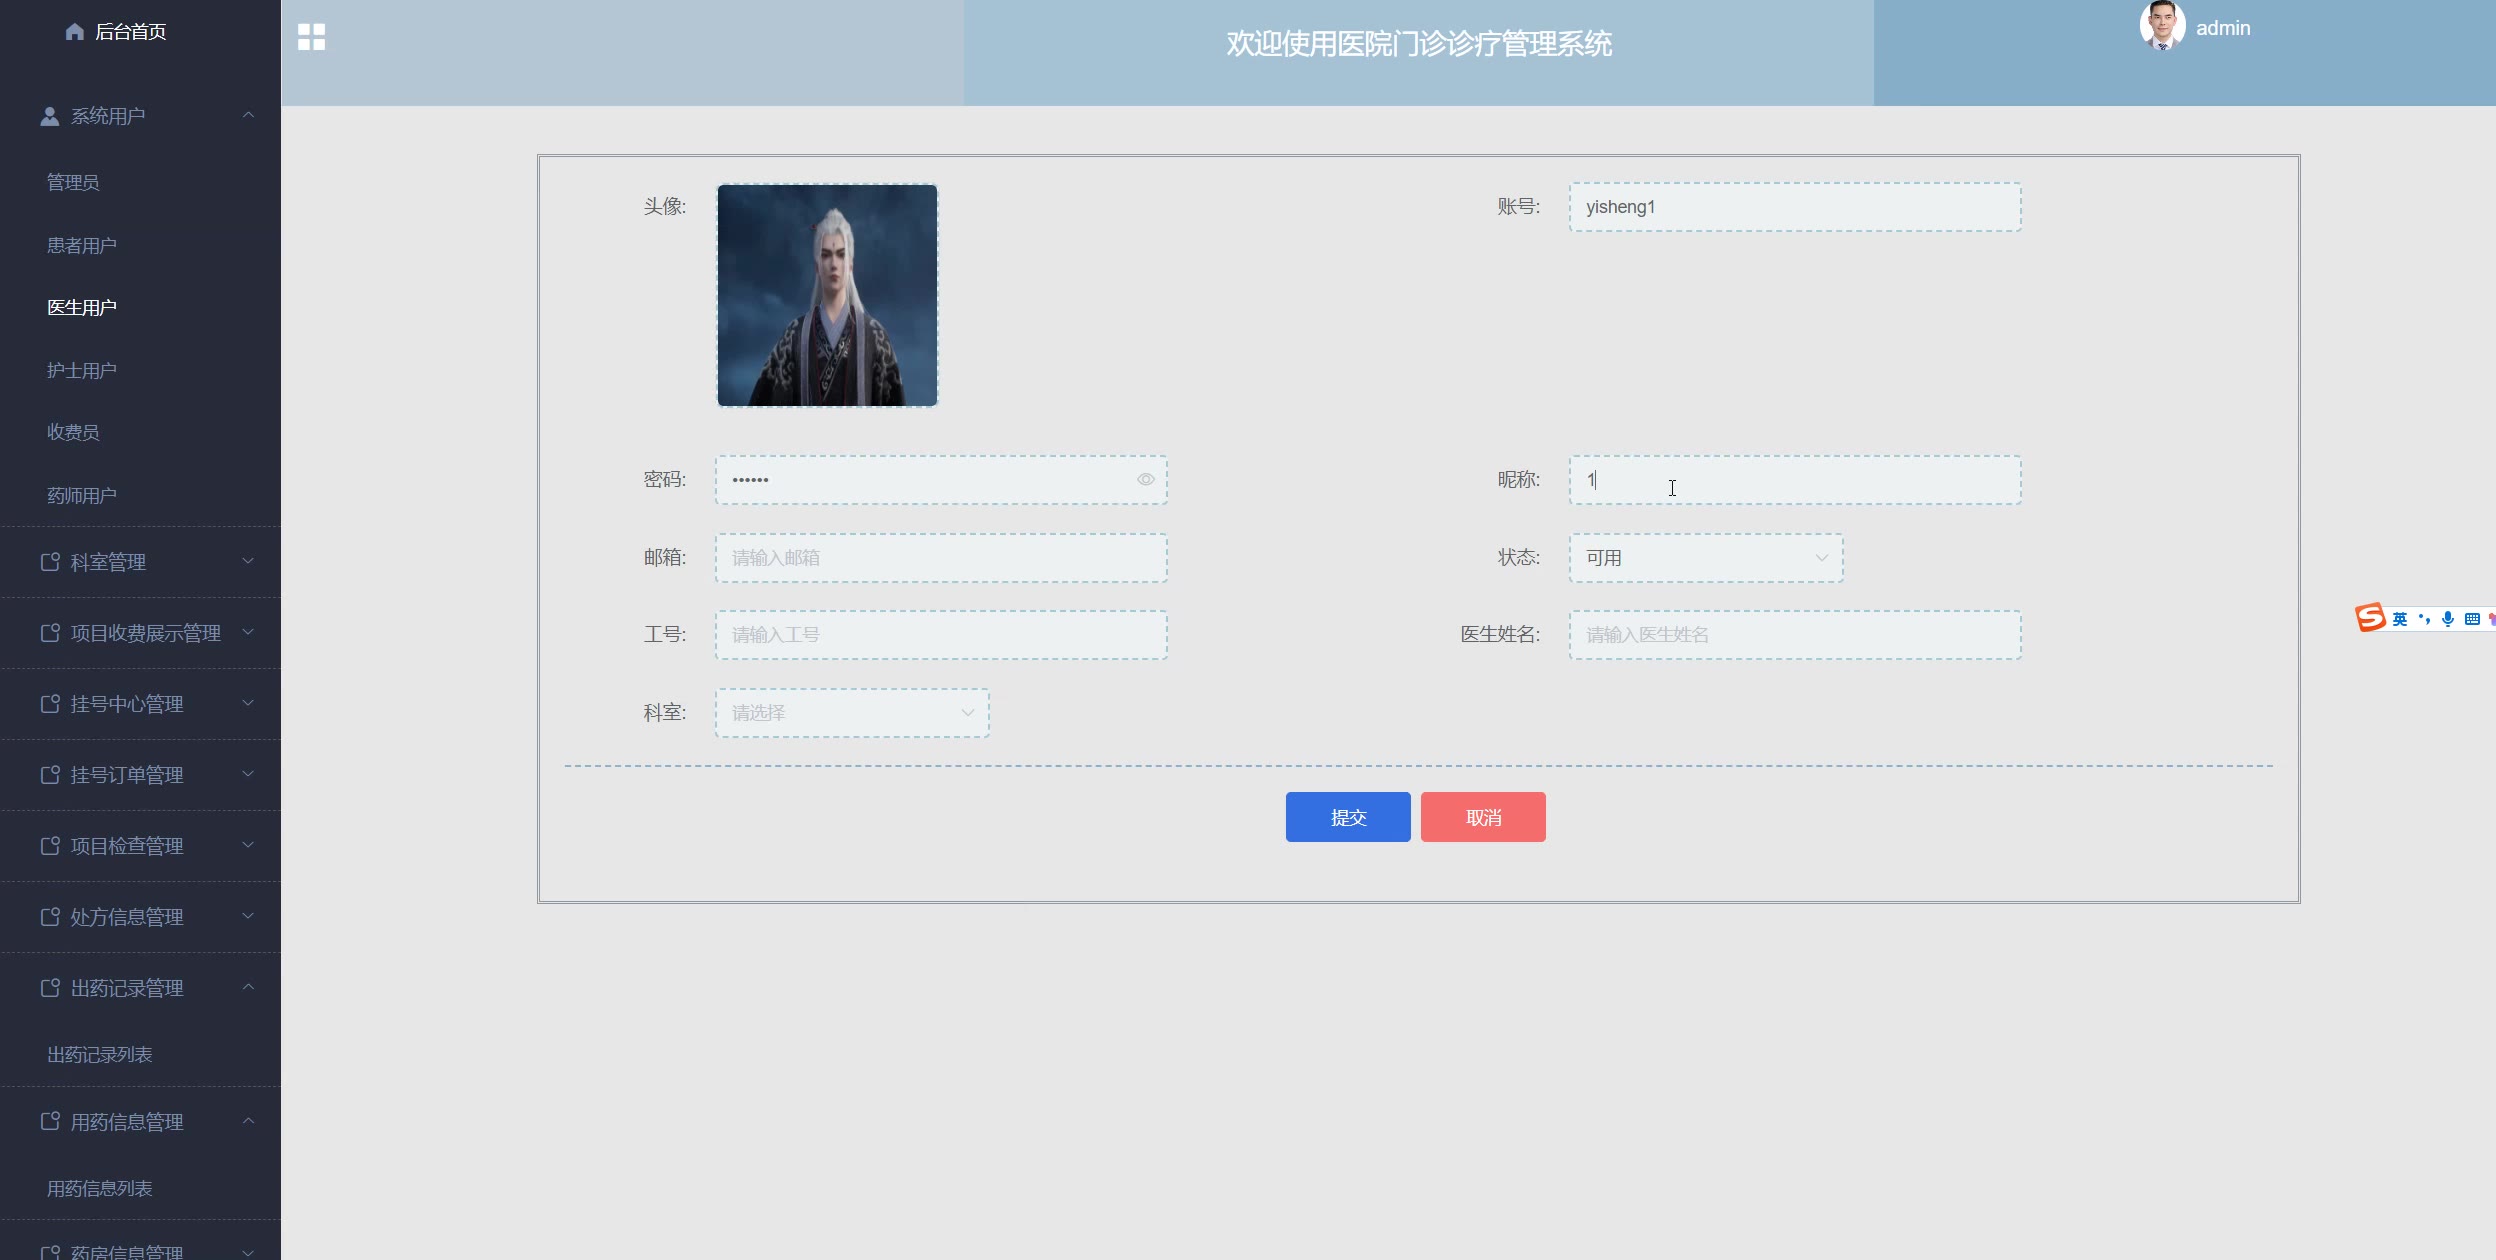
Task: Open the 药师用户 menu item
Action: tap(82, 495)
